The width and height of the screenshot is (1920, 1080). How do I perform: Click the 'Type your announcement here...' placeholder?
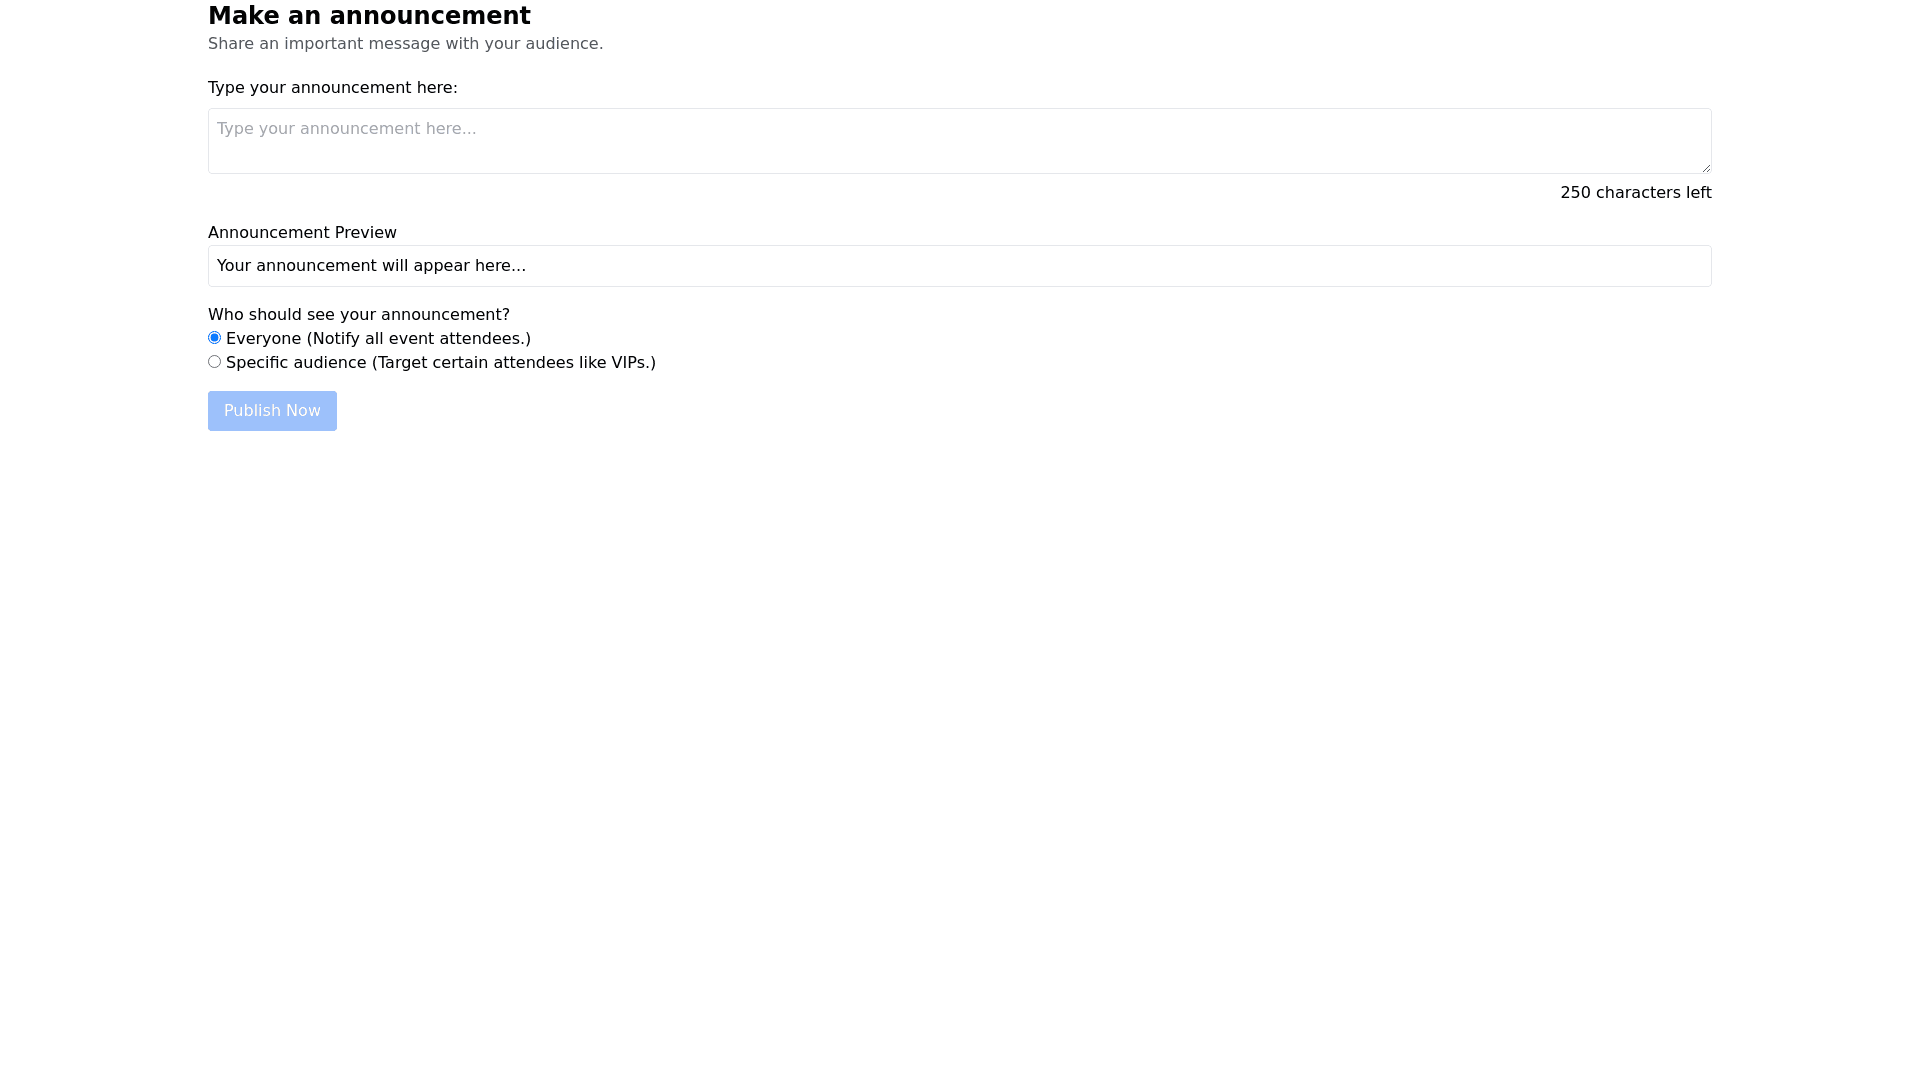point(346,129)
